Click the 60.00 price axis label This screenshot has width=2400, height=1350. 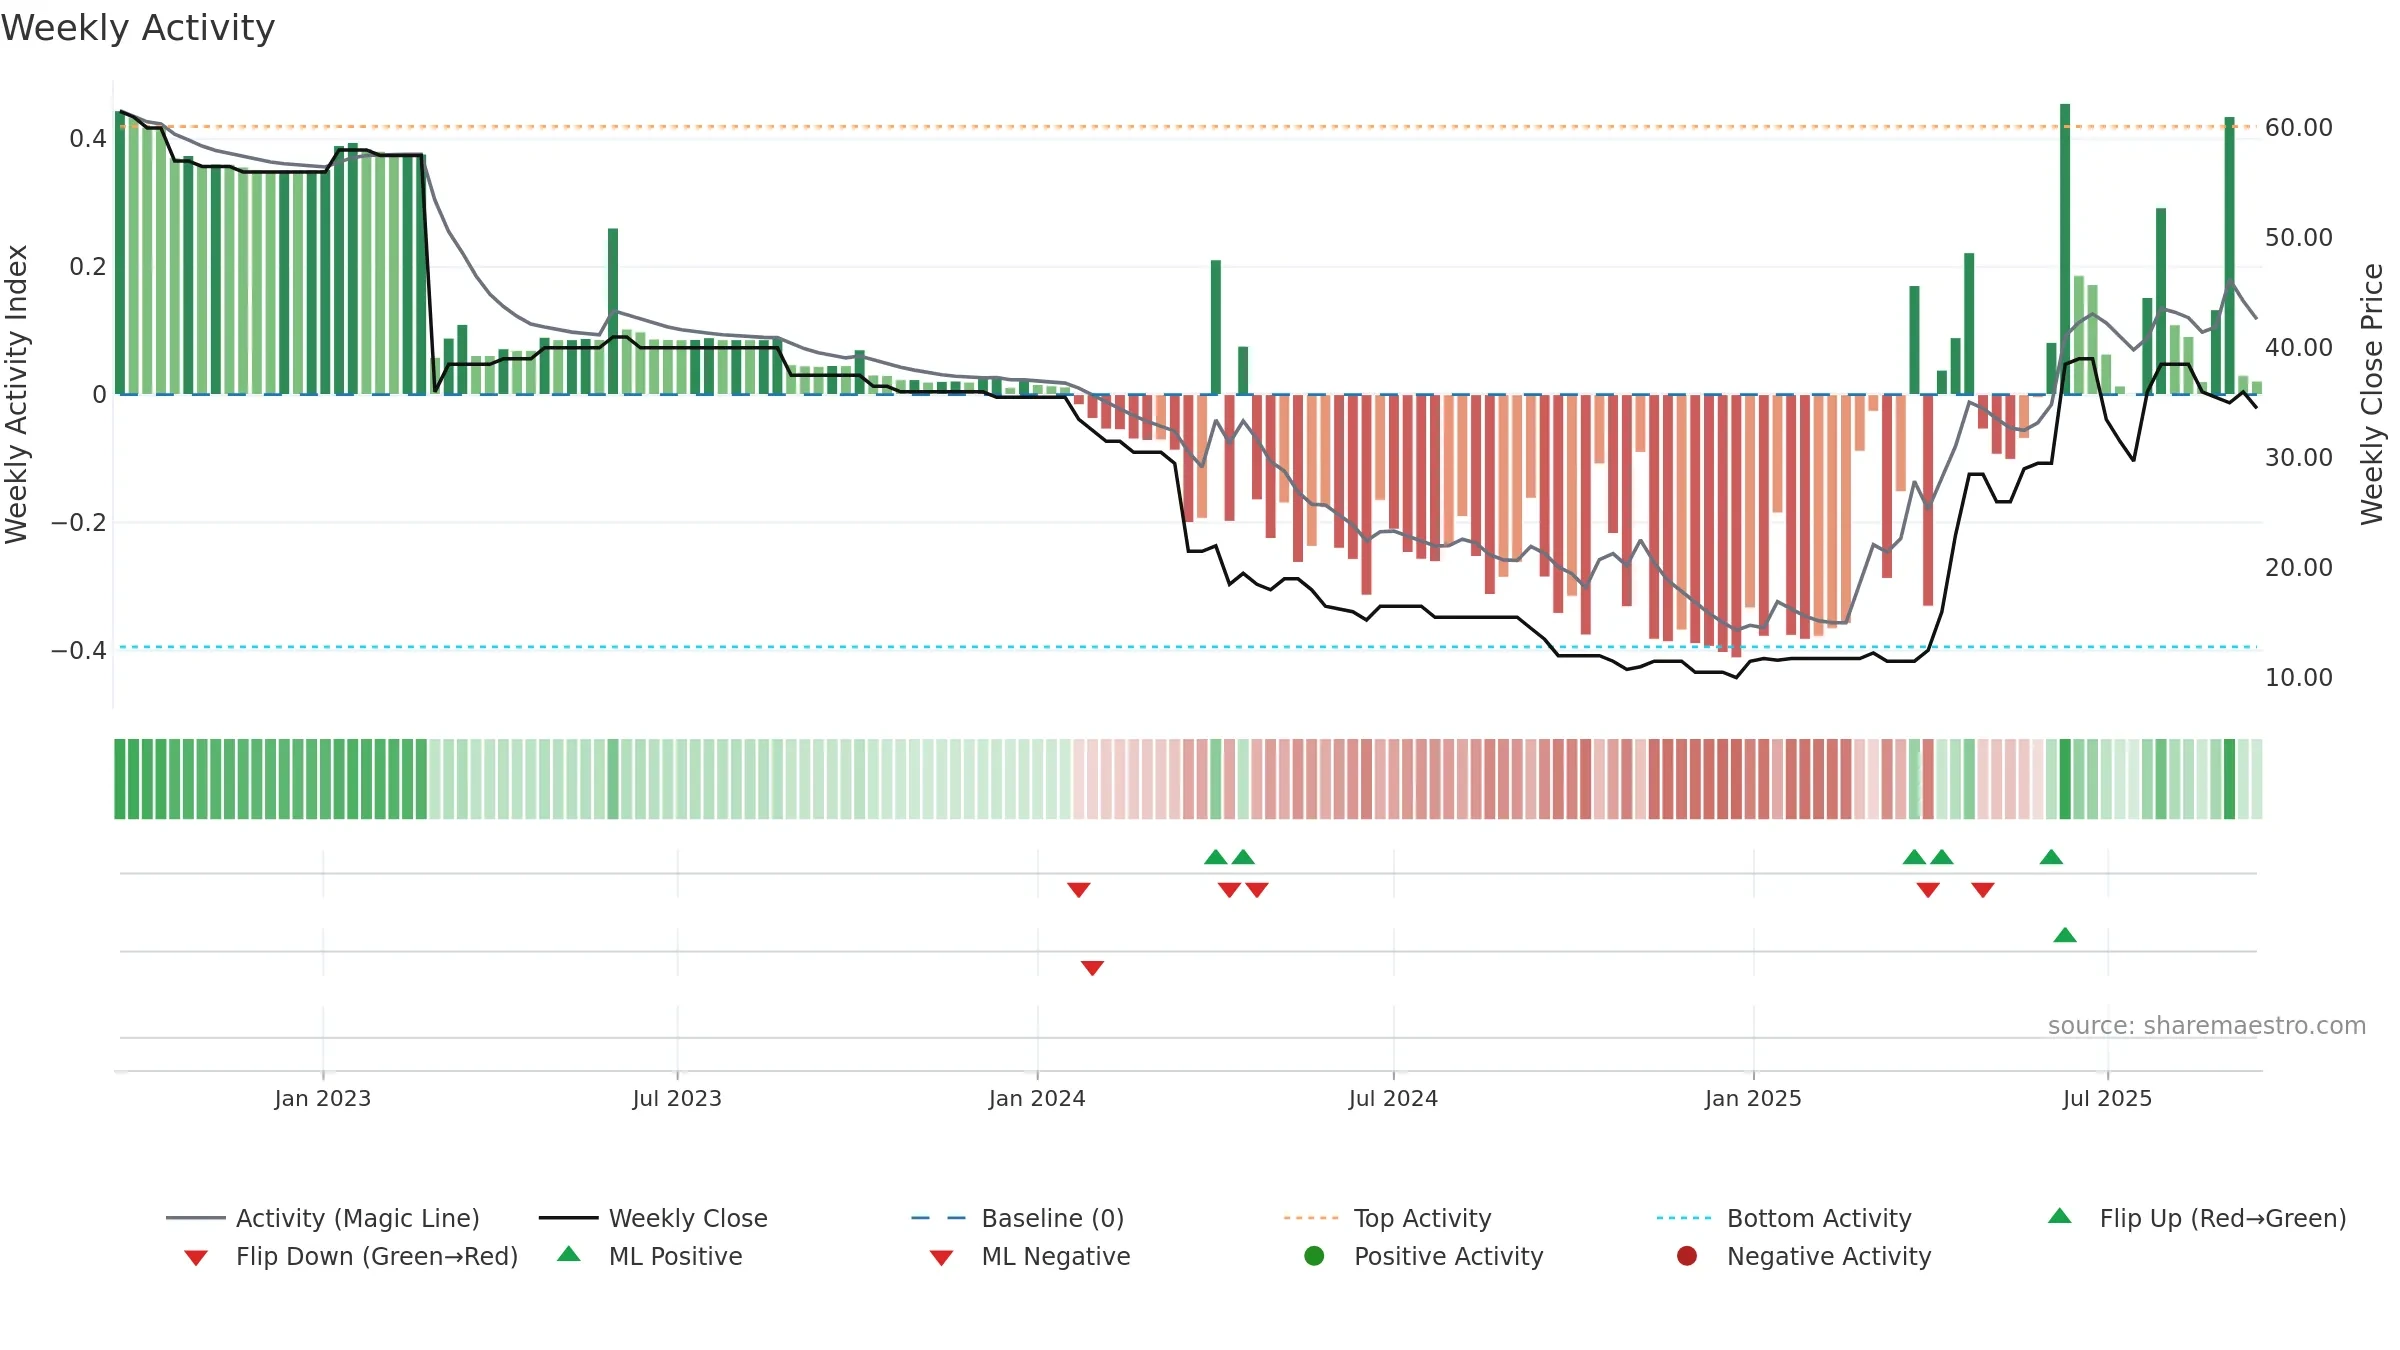[2298, 127]
